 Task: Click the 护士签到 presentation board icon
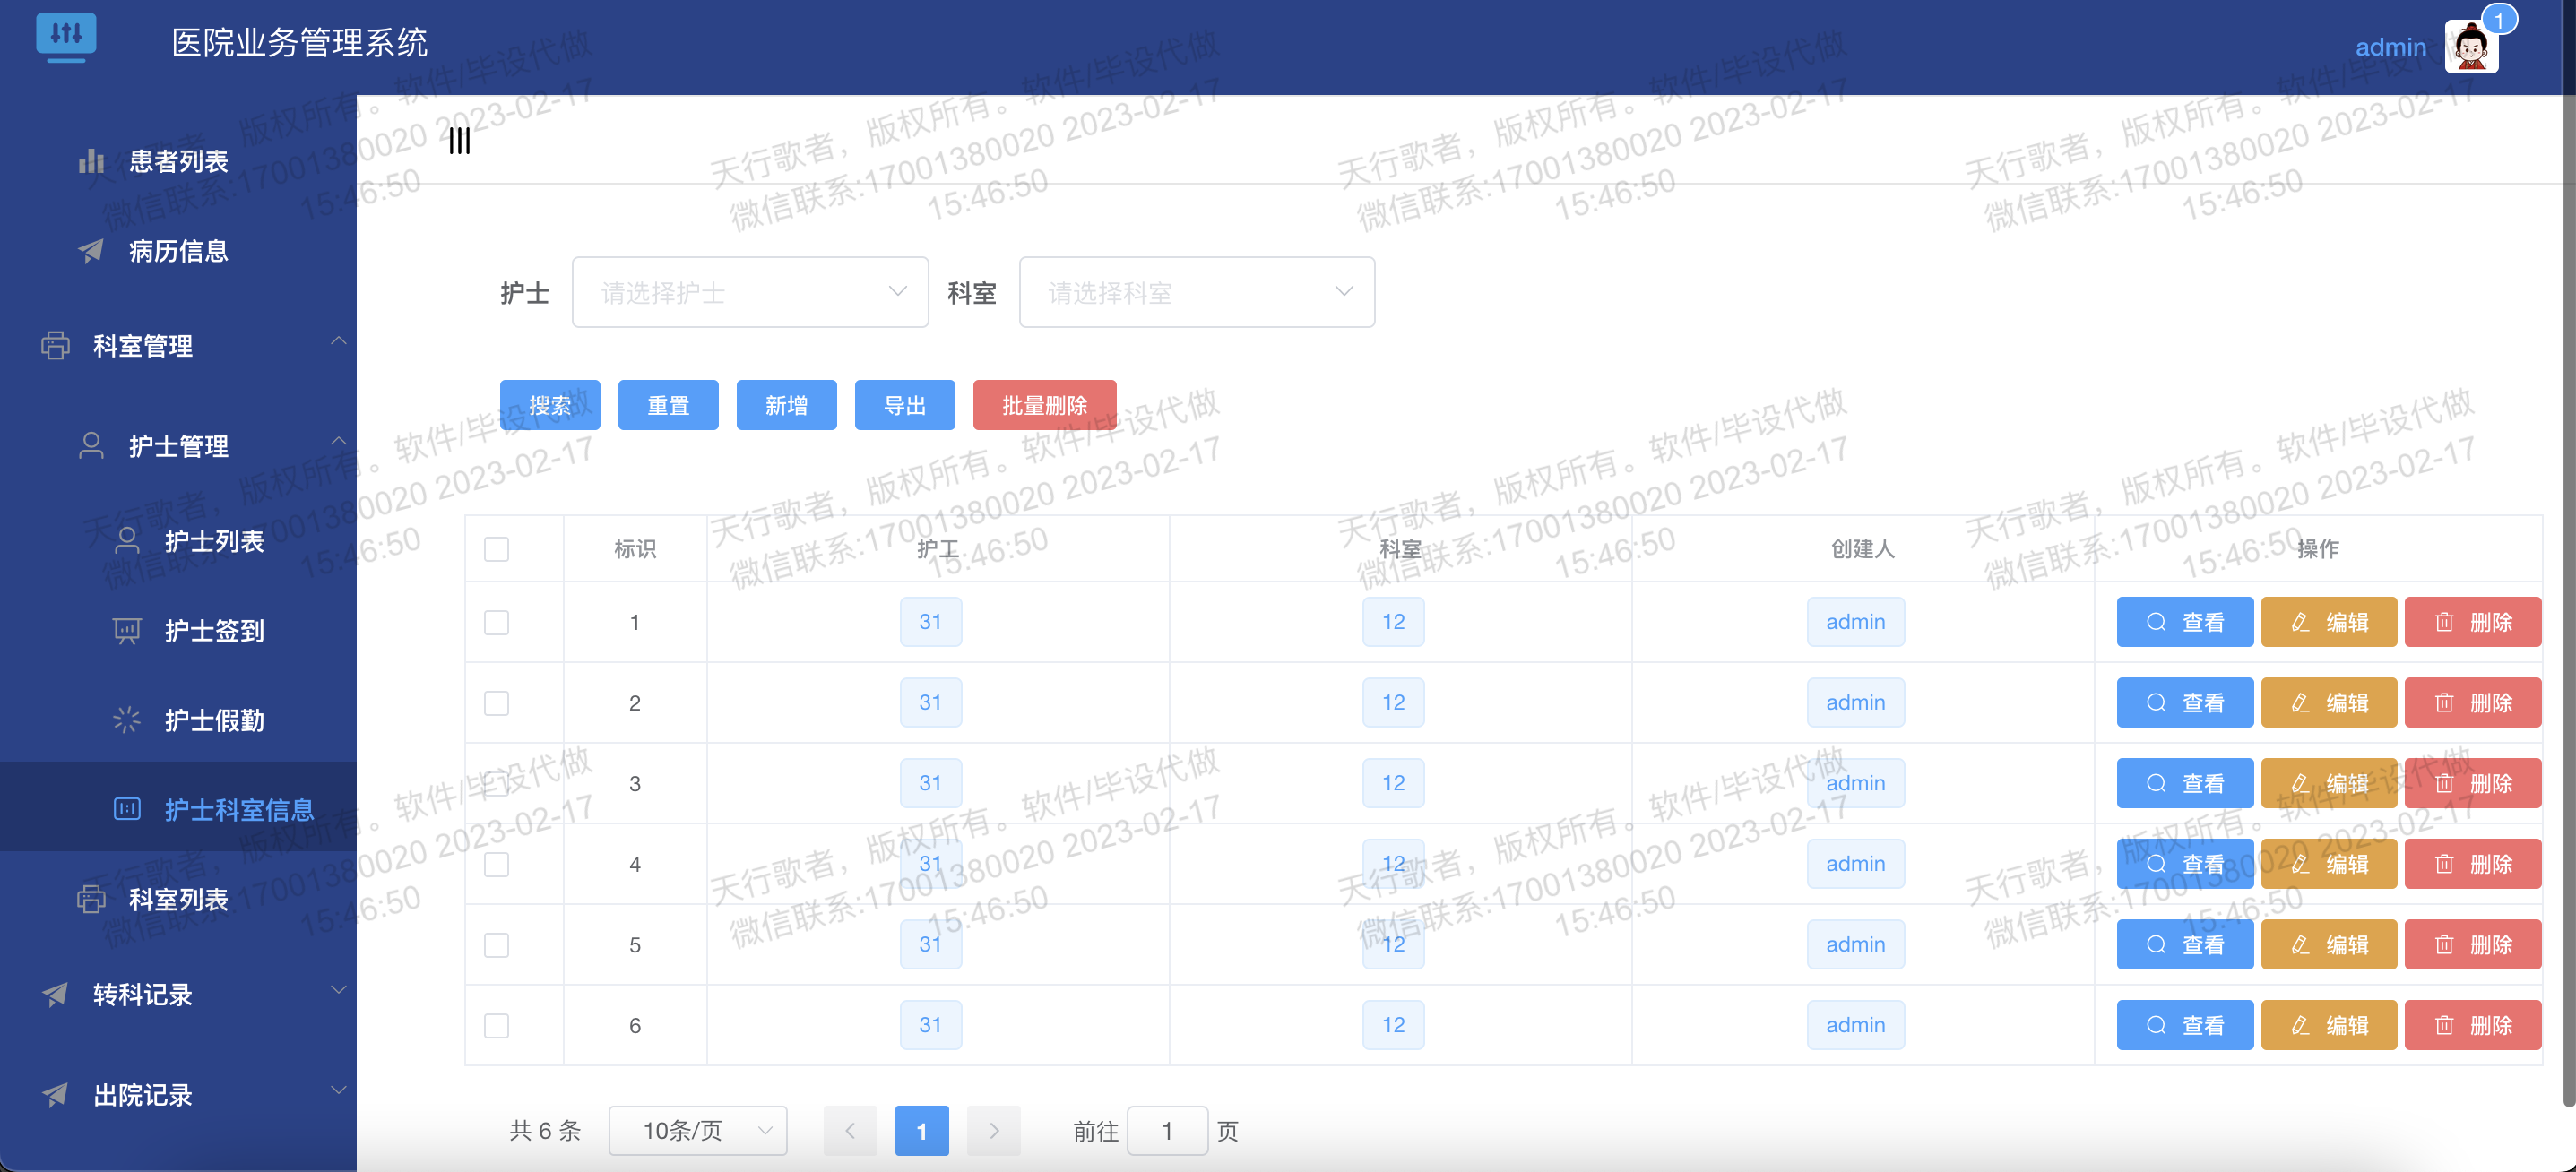point(127,631)
